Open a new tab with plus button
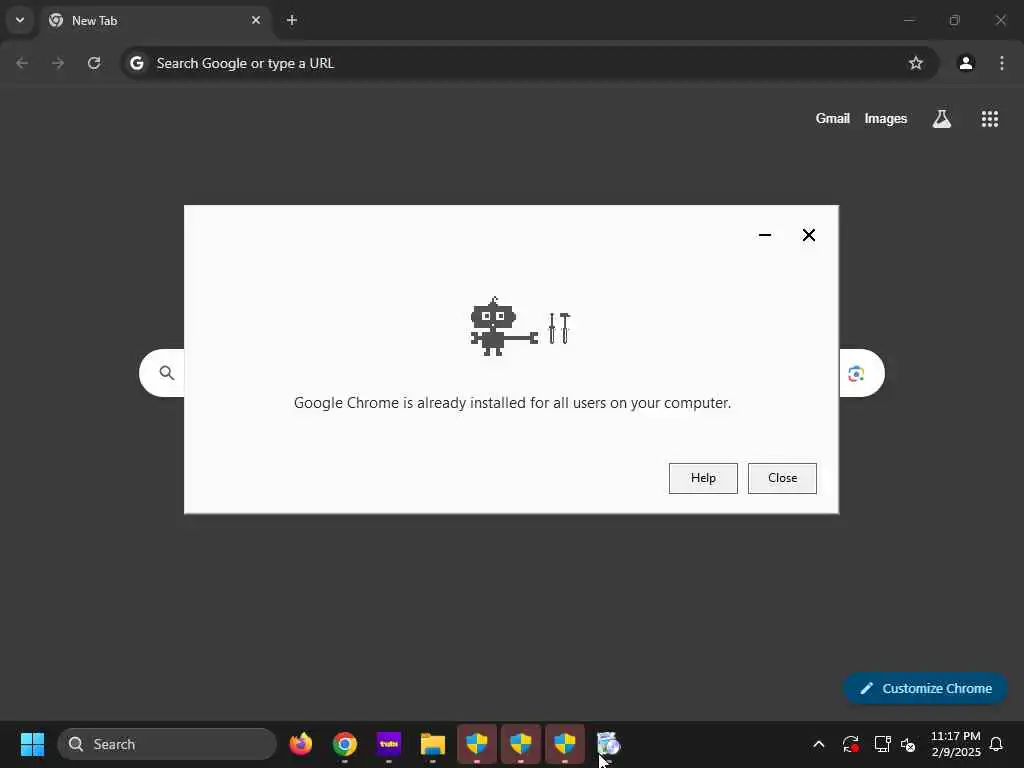 coord(292,20)
